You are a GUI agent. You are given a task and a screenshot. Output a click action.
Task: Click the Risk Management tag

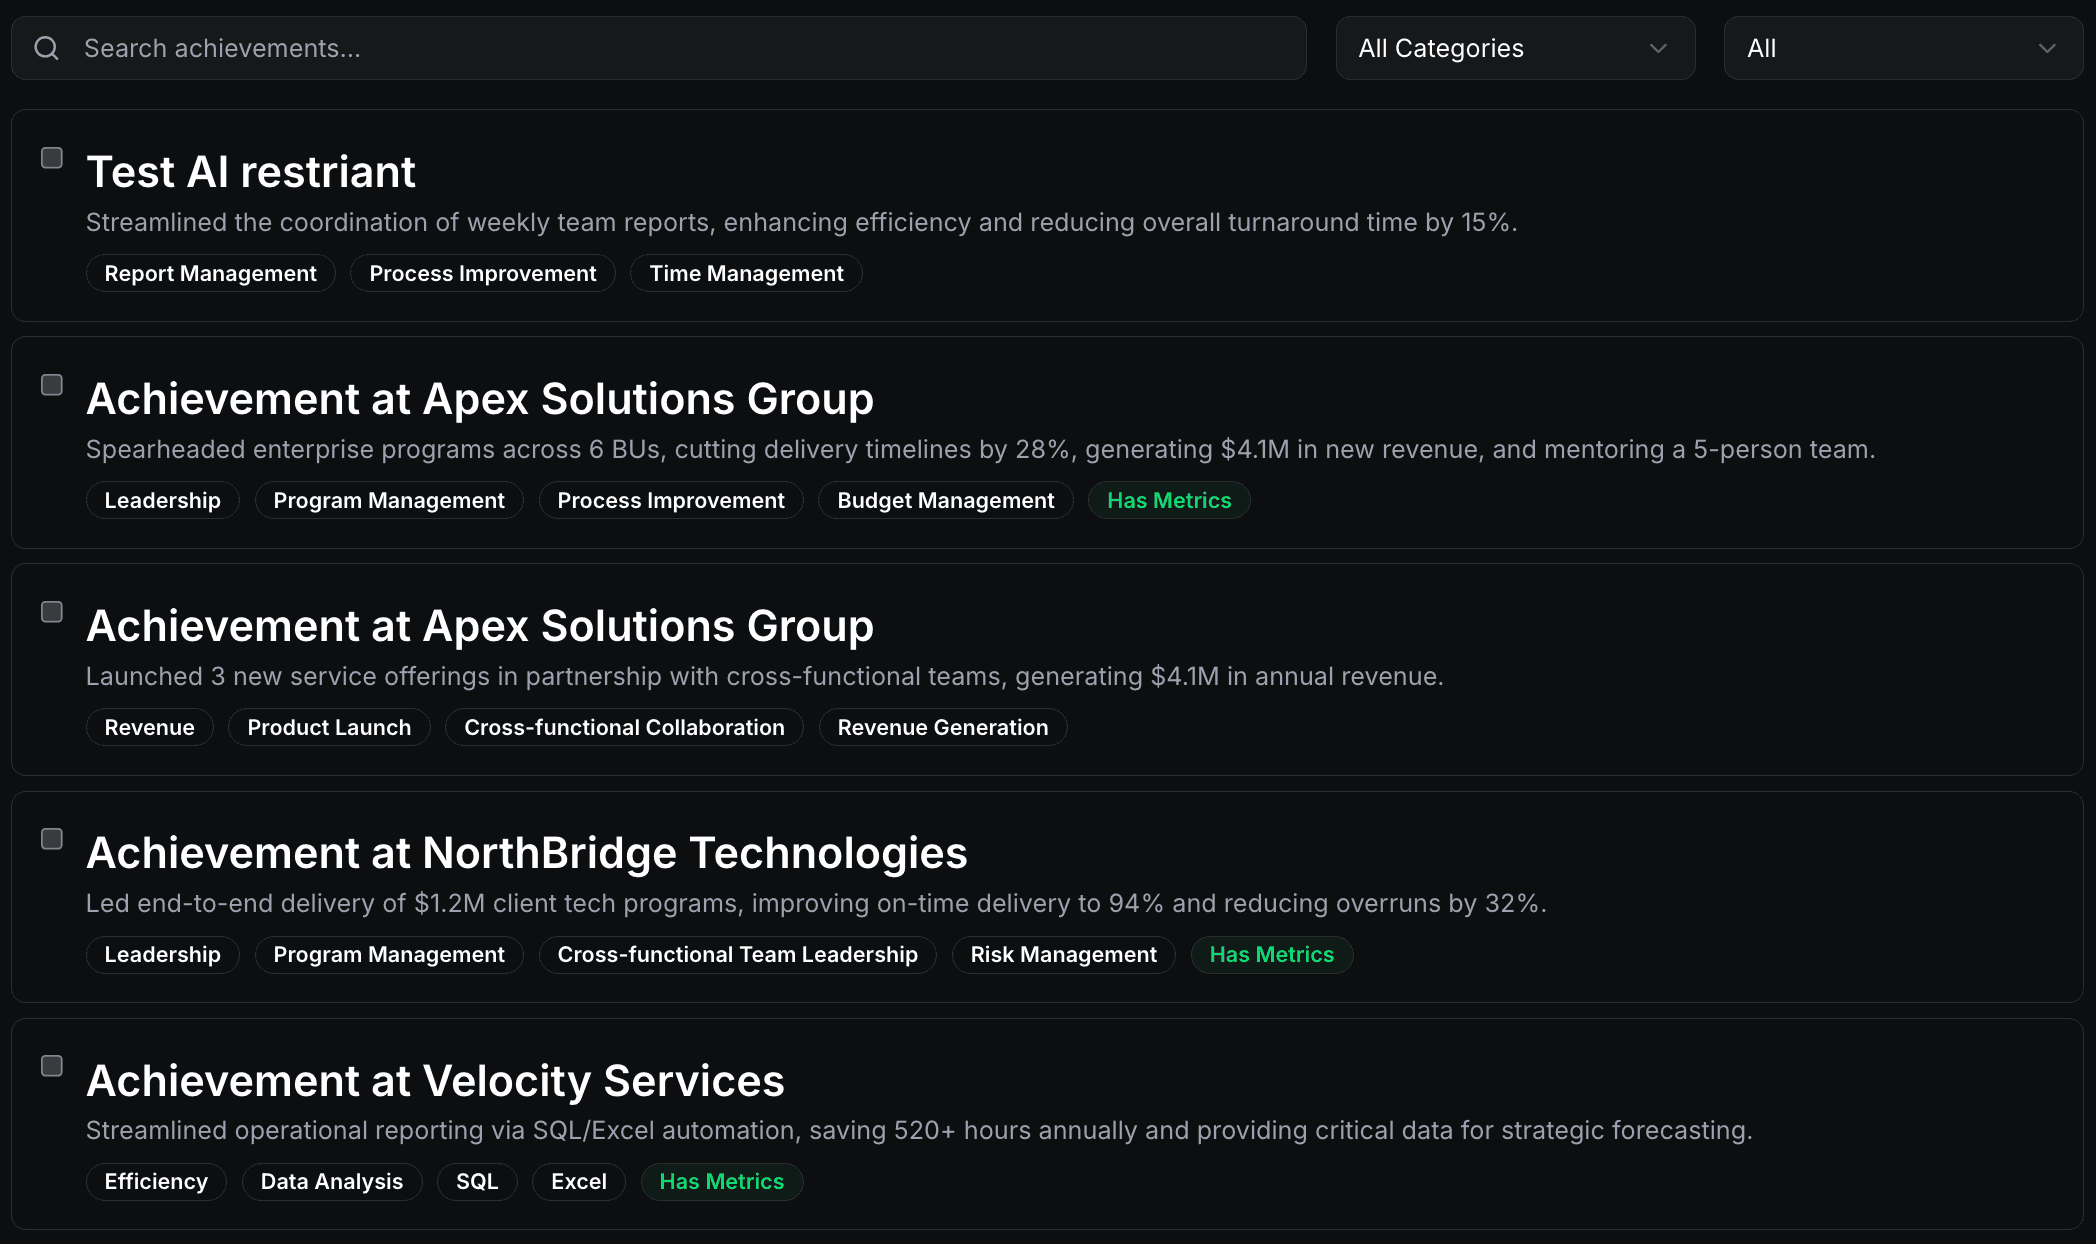(x=1062, y=955)
